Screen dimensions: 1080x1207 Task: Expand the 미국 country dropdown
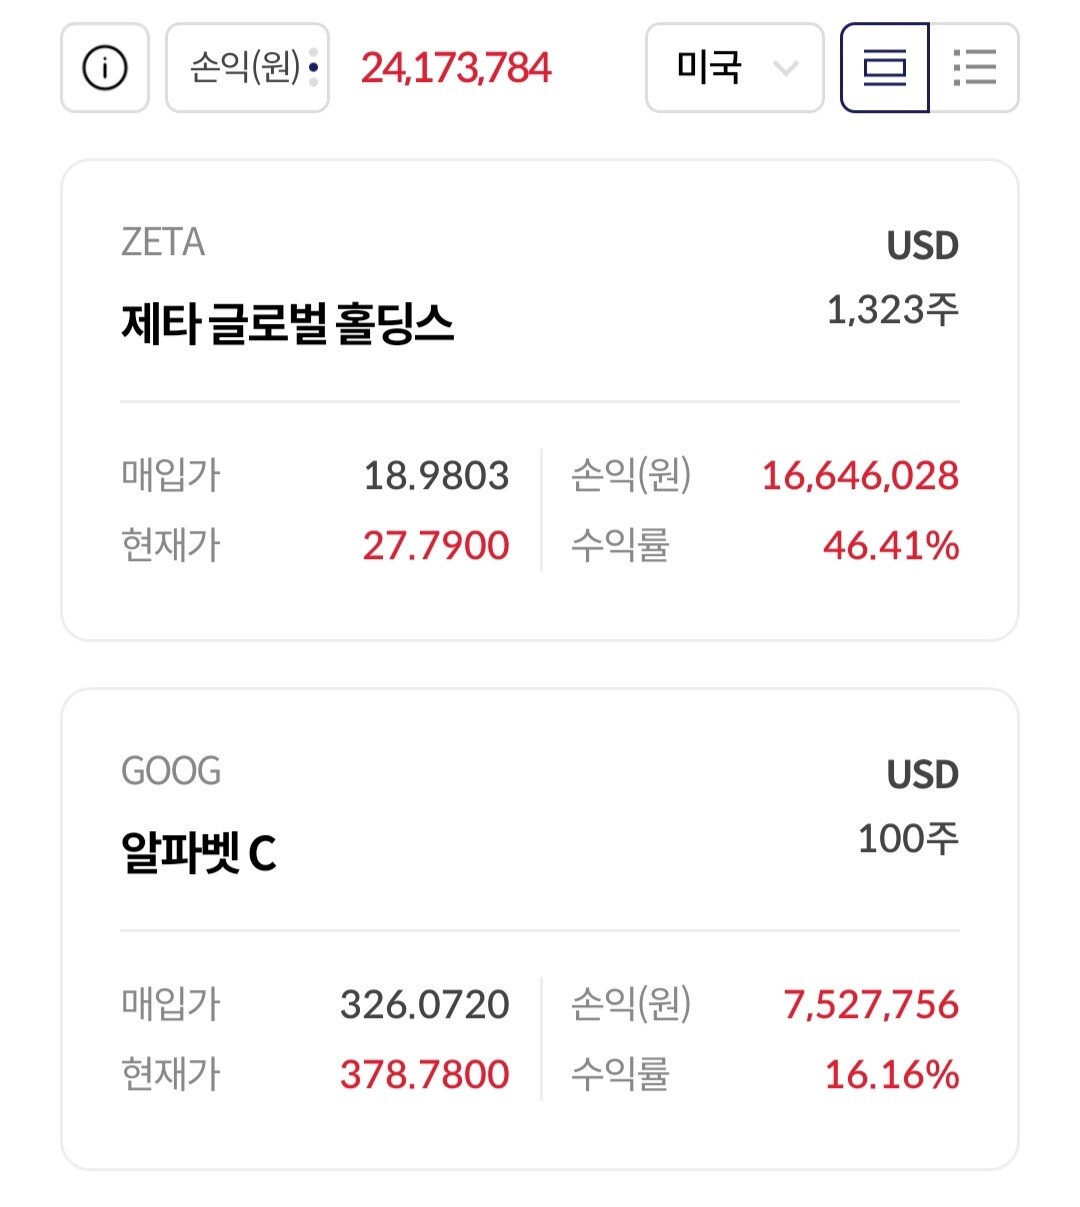pyautogui.click(x=734, y=68)
